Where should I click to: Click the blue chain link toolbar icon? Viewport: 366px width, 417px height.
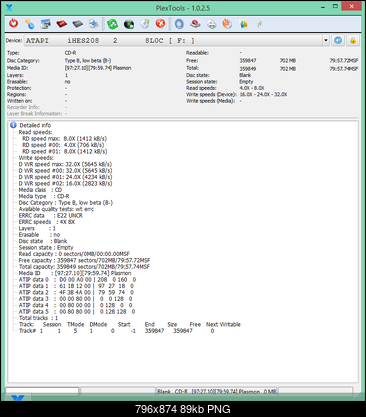point(30,24)
